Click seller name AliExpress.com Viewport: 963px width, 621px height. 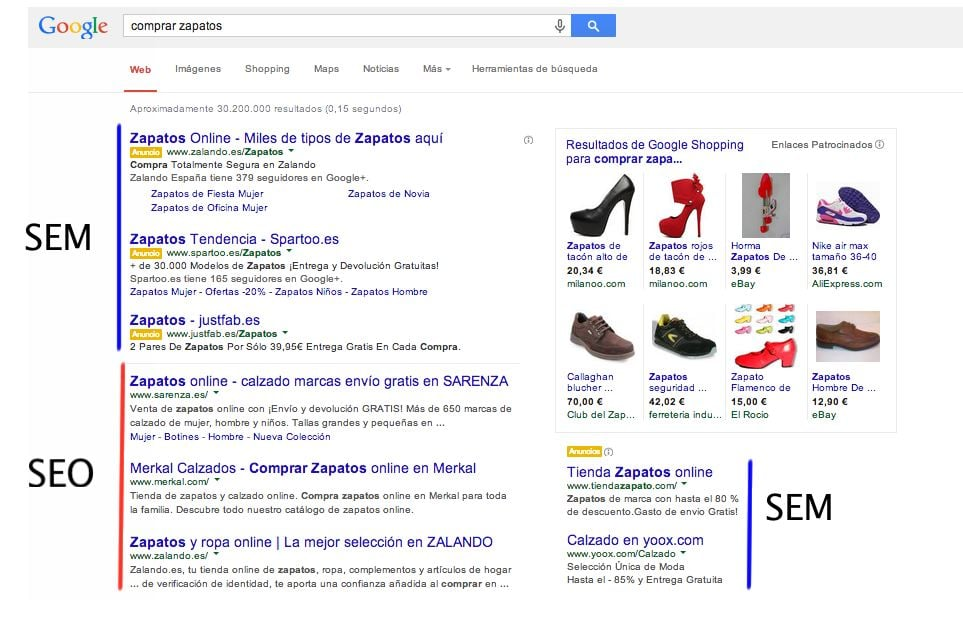[847, 284]
